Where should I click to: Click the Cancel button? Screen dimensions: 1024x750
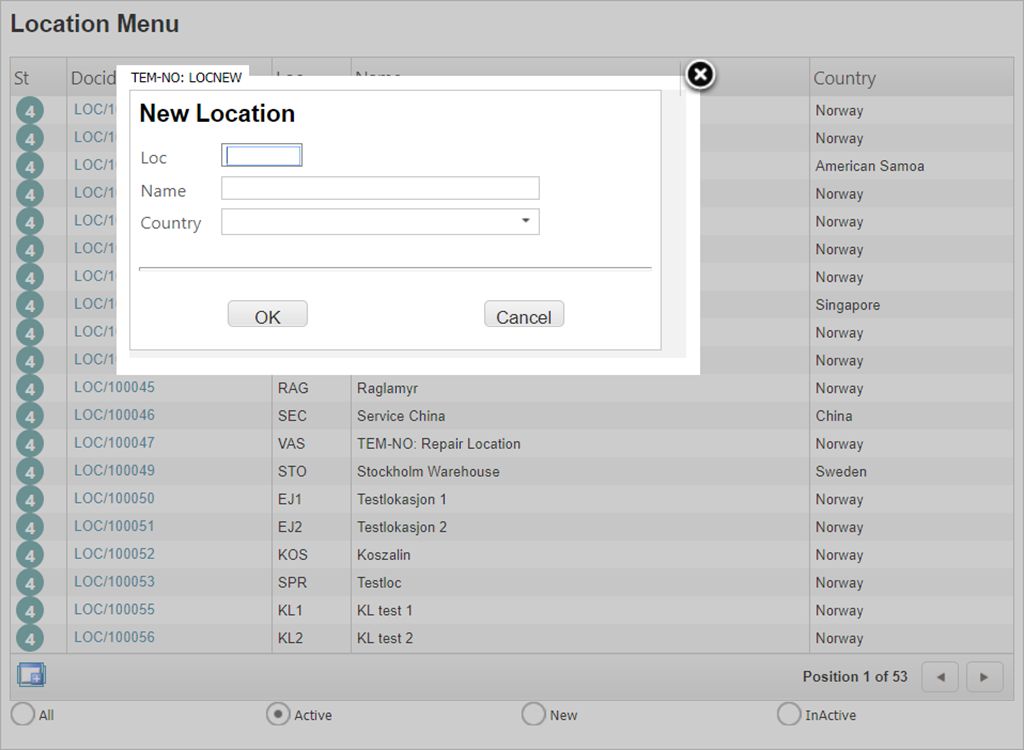pos(524,314)
